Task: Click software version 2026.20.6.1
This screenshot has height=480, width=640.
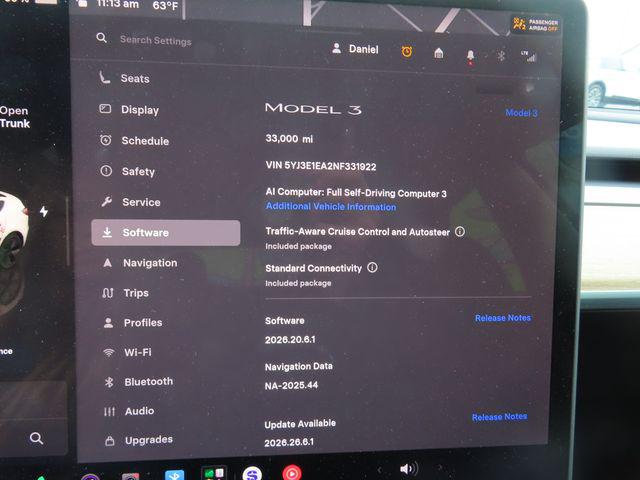Action: pyautogui.click(x=290, y=340)
